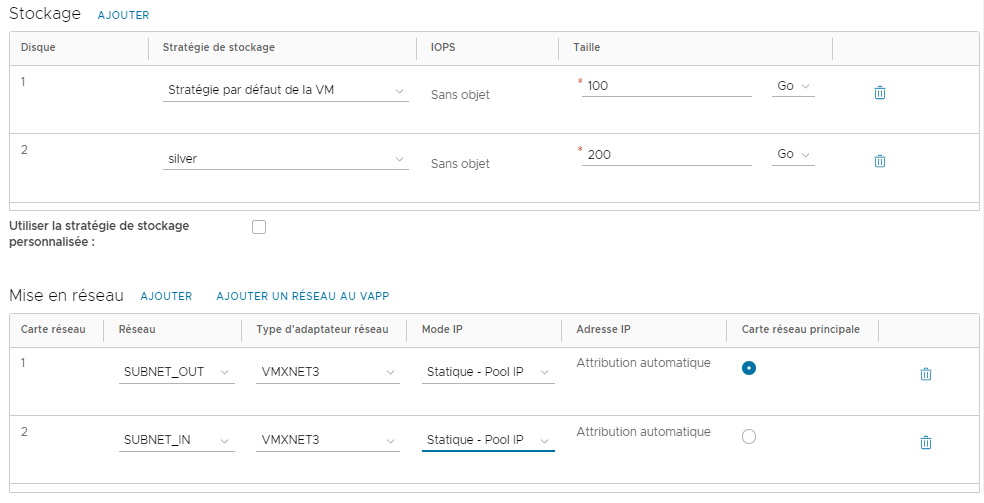This screenshot has width=984, height=503.
Task: Open SUBNET_IN network dropdown
Action: (x=176, y=440)
